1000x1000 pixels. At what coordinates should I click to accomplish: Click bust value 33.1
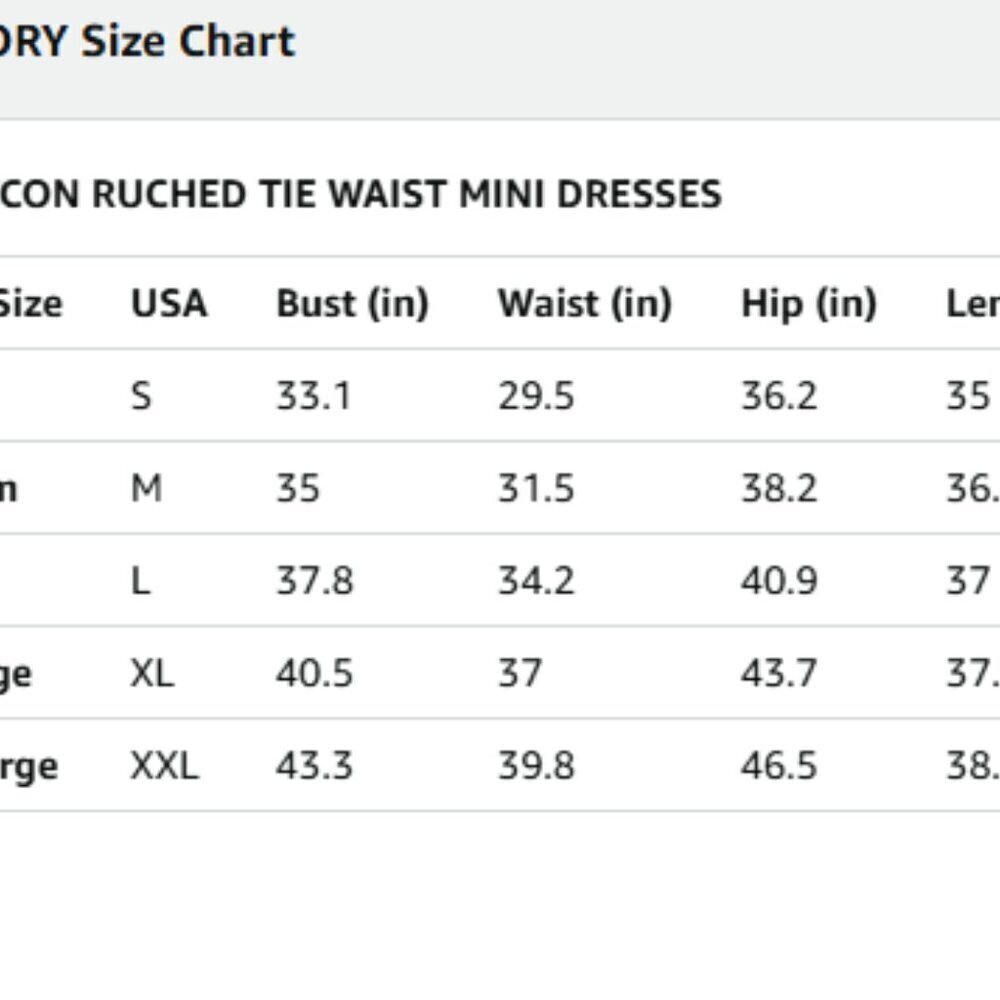pyautogui.click(x=314, y=396)
